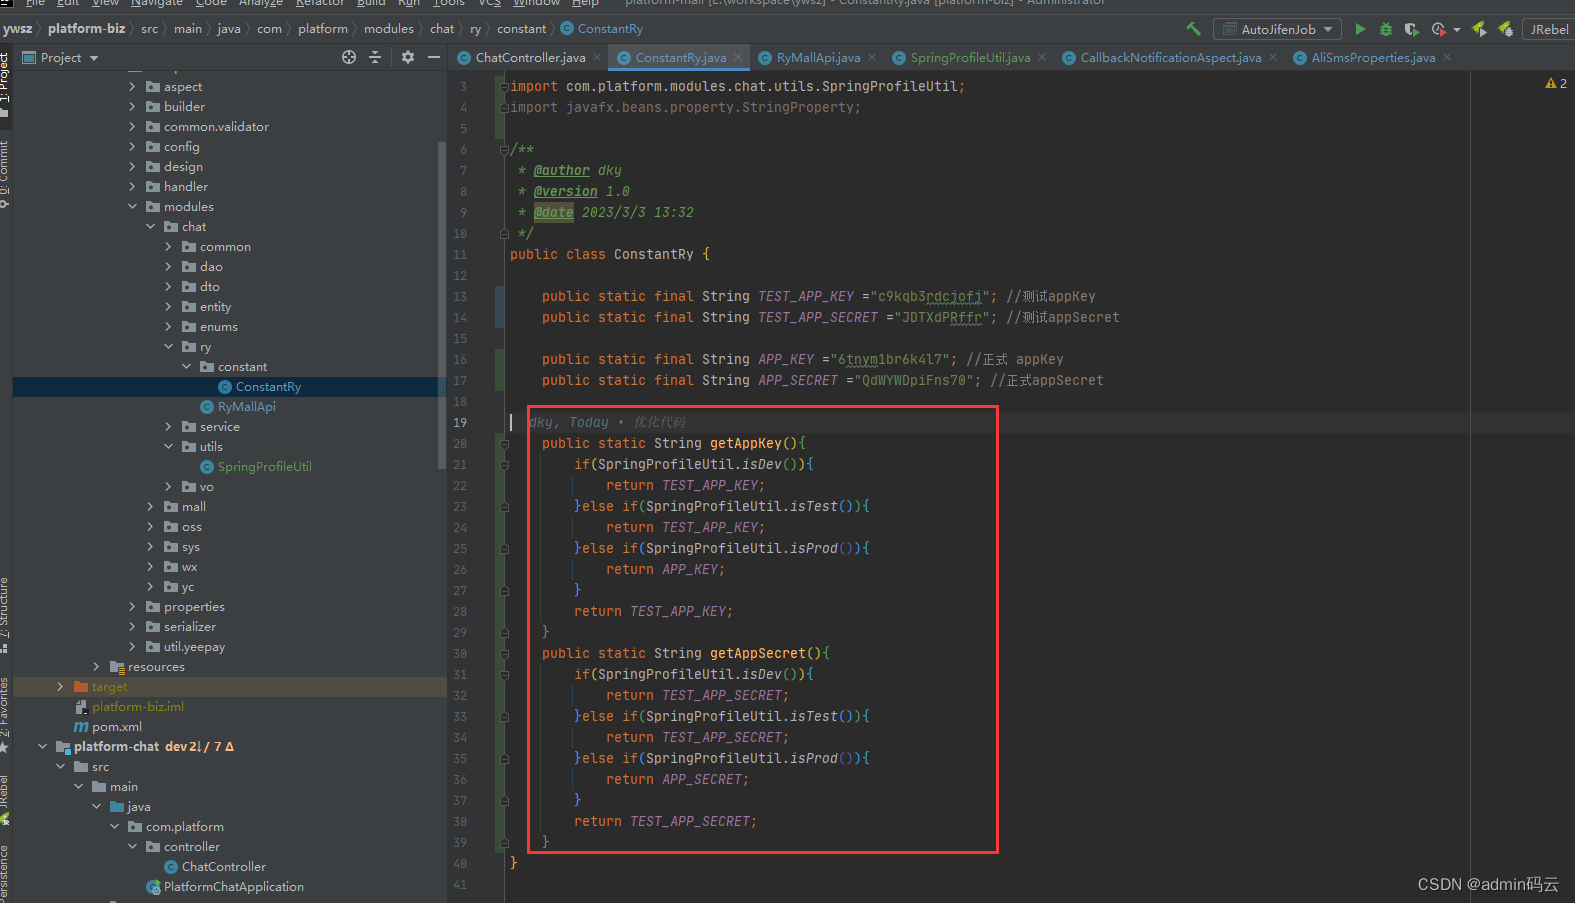This screenshot has height=903, width=1575.
Task: Close the AliSmsProperties.java tab
Action: tap(1447, 57)
